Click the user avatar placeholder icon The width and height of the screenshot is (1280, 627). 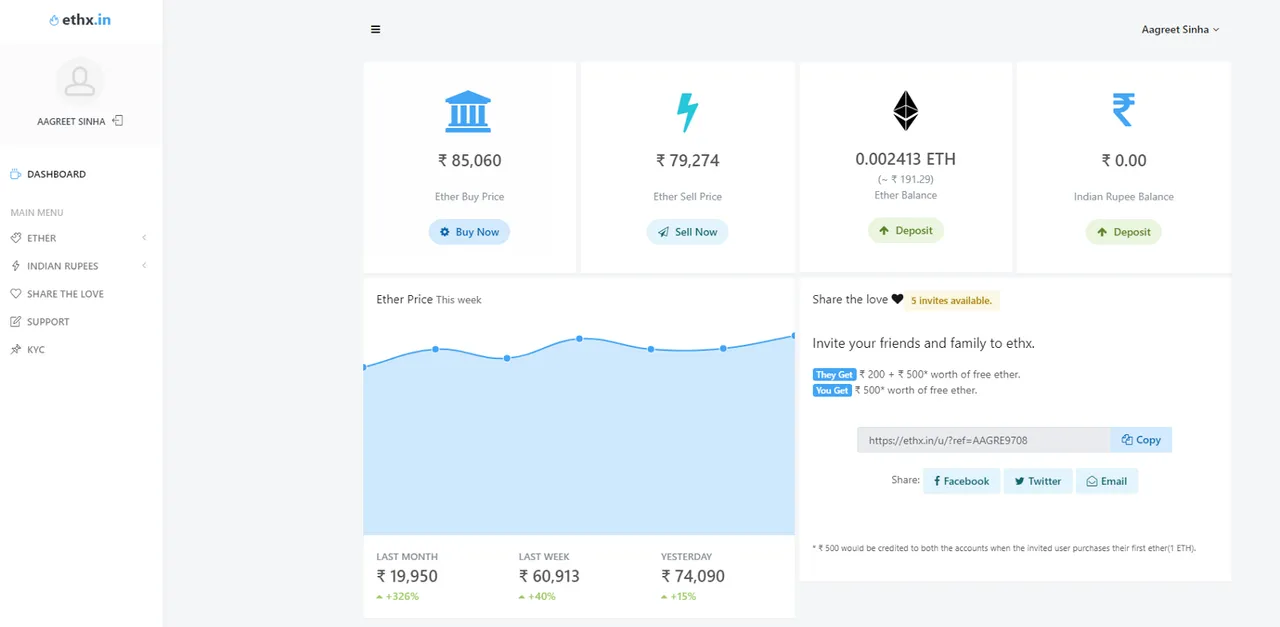point(79,82)
